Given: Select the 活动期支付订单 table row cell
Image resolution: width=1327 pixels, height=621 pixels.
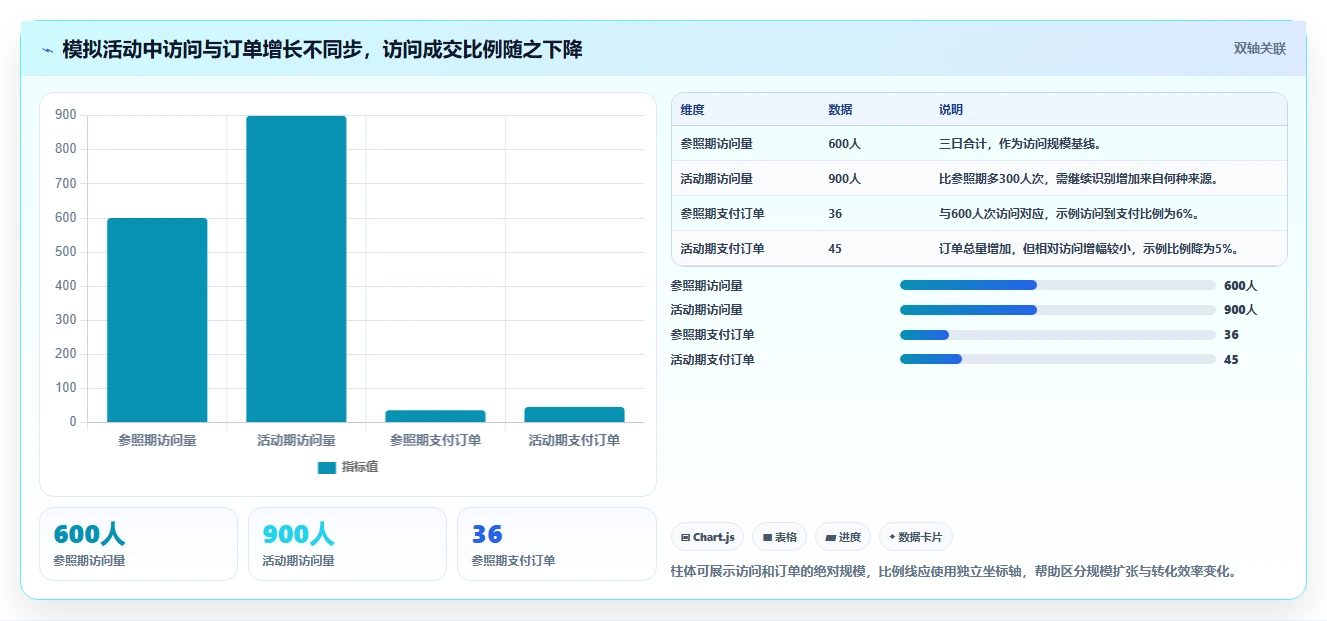Looking at the screenshot, I should tap(722, 249).
